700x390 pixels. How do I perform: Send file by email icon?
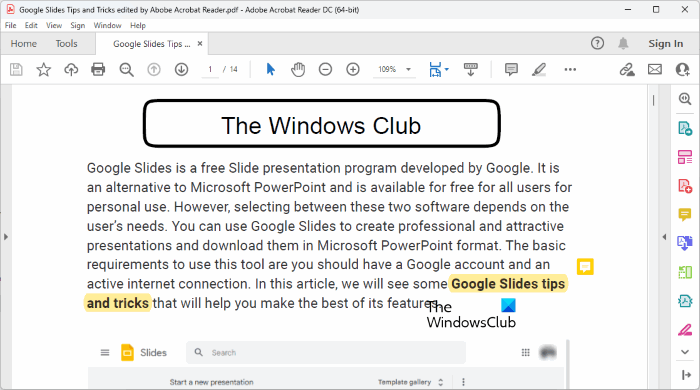click(655, 69)
